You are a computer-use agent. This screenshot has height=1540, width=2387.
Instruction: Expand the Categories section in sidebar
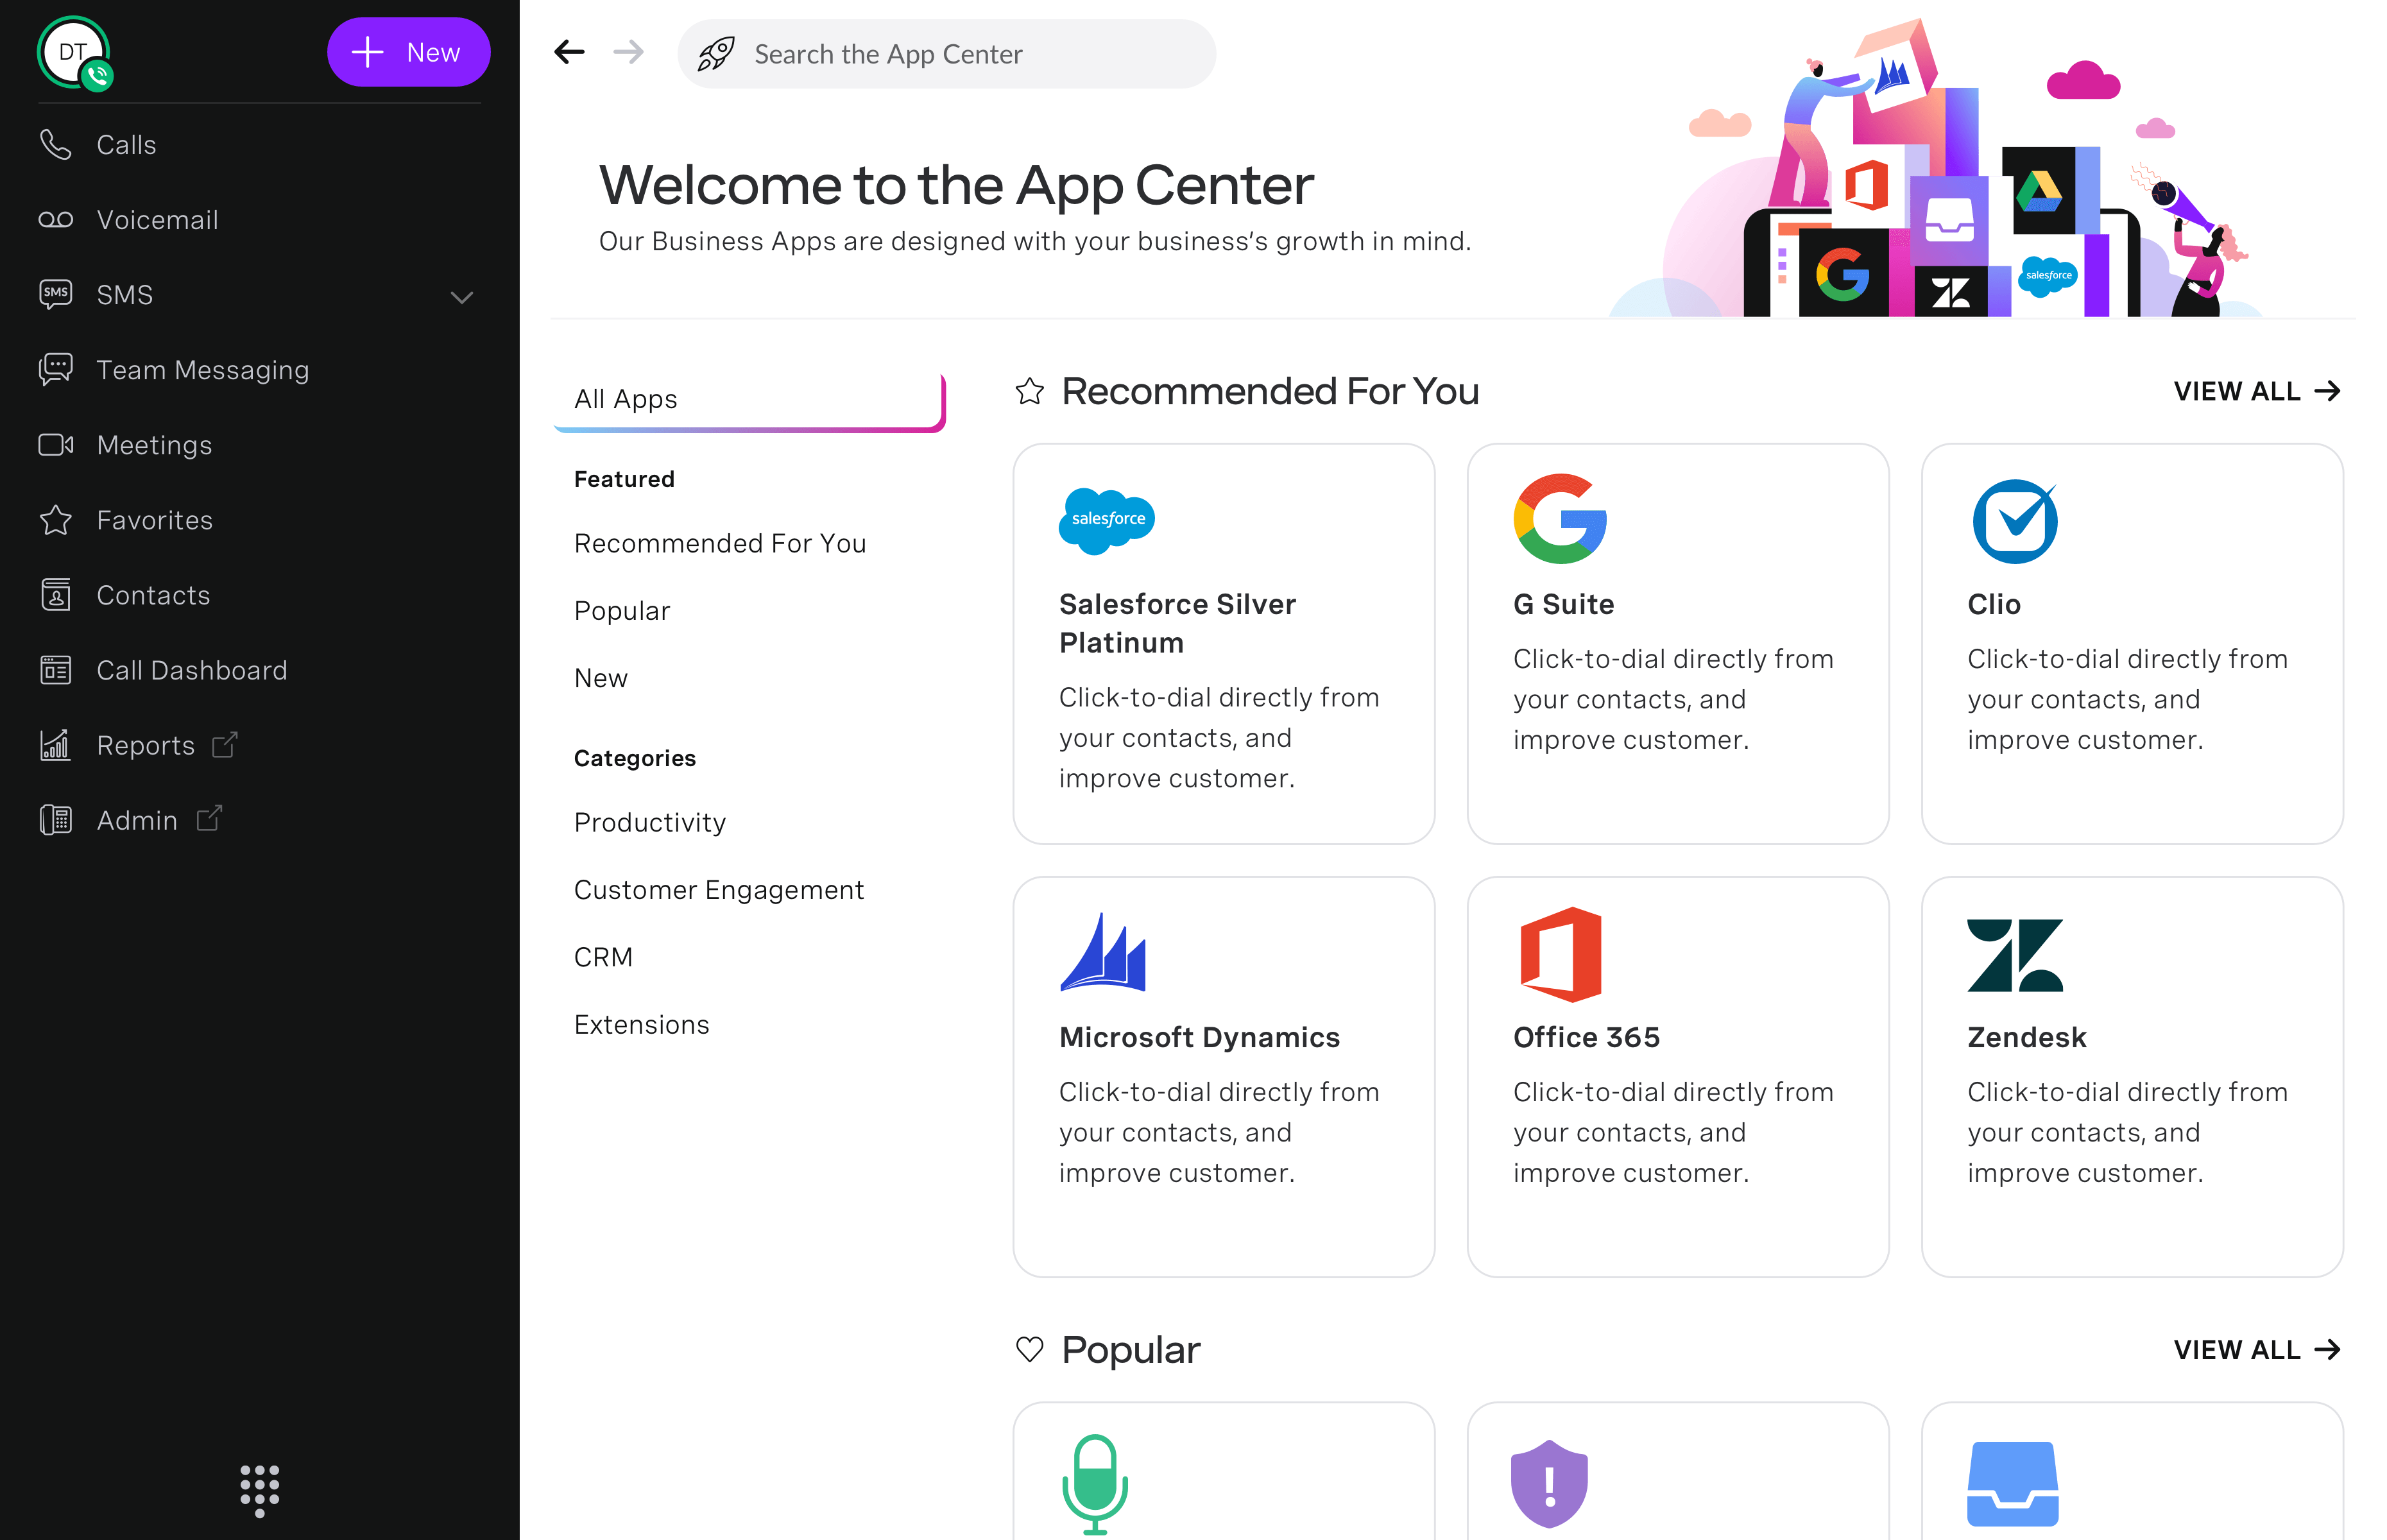click(x=637, y=757)
